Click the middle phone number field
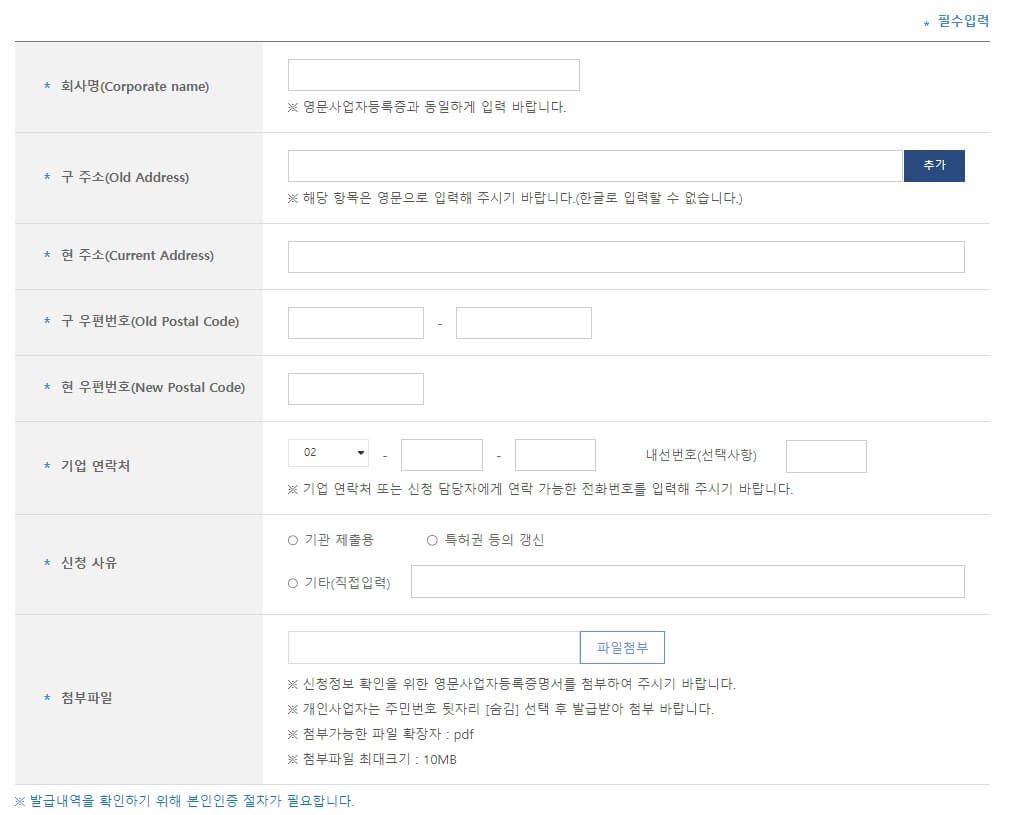 pyautogui.click(x=442, y=453)
